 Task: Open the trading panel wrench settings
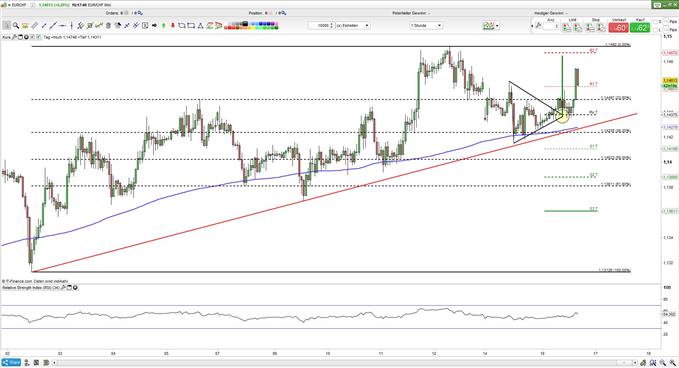click(x=538, y=26)
